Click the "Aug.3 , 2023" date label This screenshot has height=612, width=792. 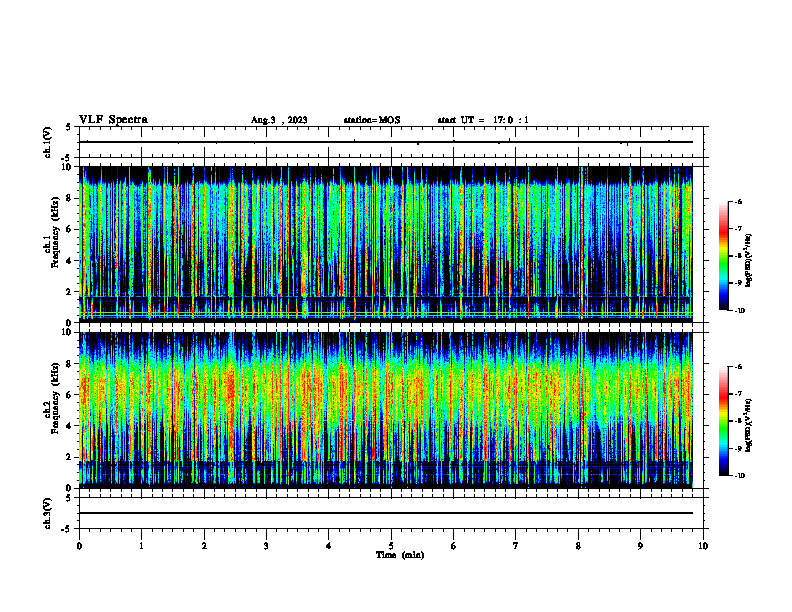(x=279, y=120)
